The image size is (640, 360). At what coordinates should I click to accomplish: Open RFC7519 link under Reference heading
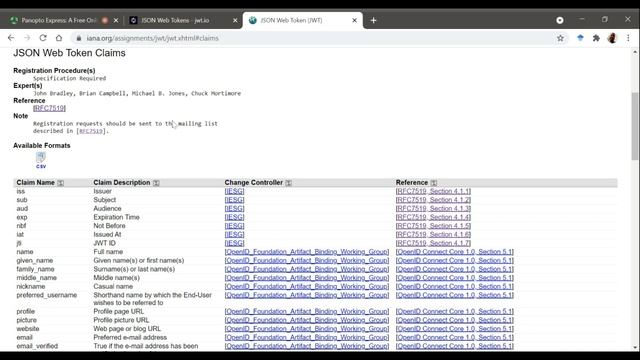pyautogui.click(x=49, y=108)
